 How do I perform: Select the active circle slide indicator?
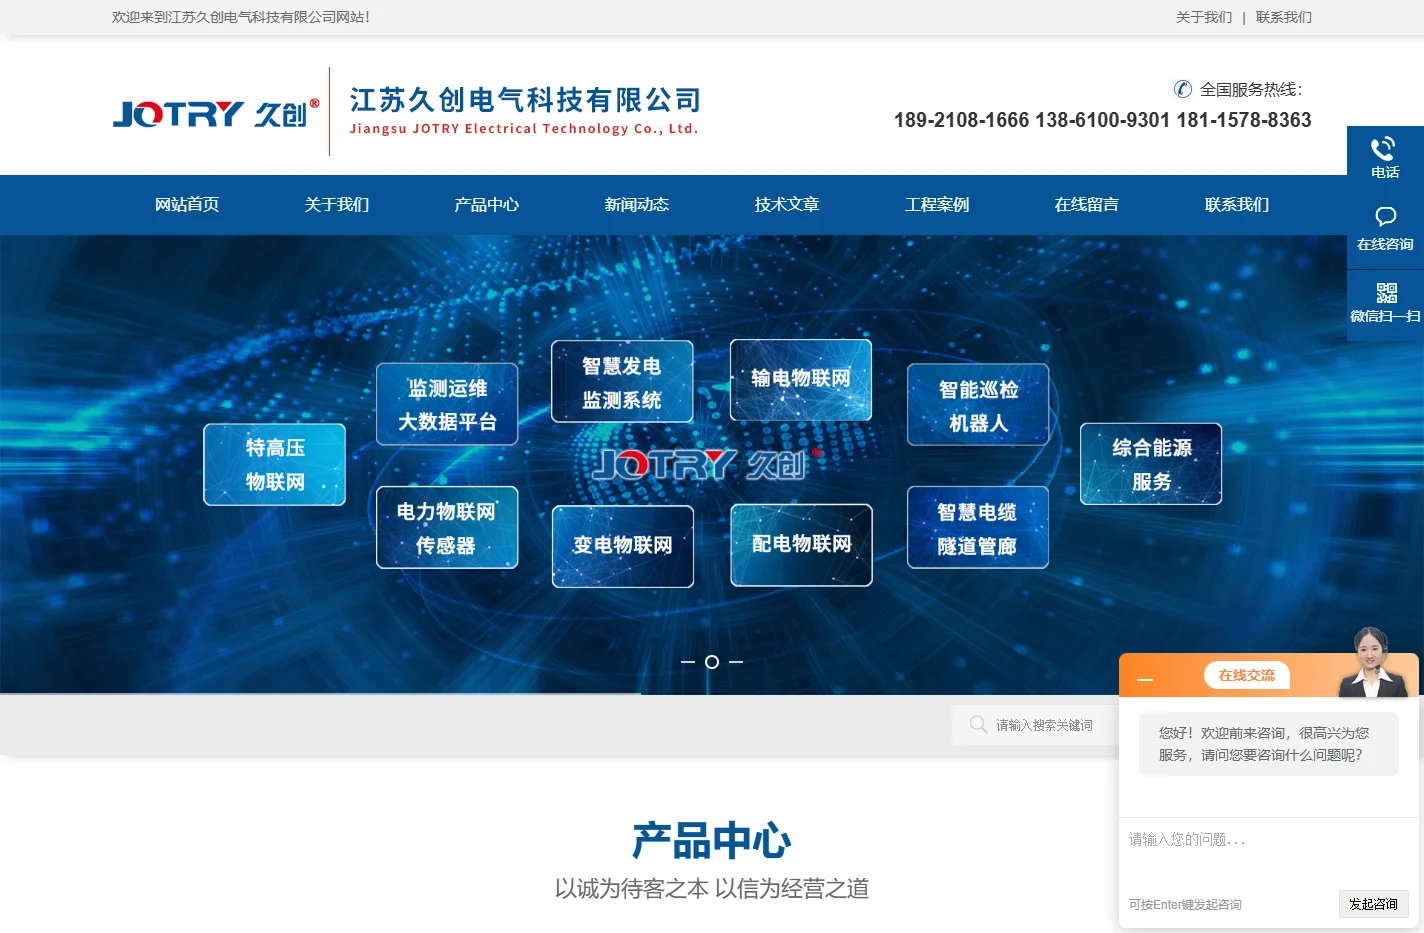712,662
